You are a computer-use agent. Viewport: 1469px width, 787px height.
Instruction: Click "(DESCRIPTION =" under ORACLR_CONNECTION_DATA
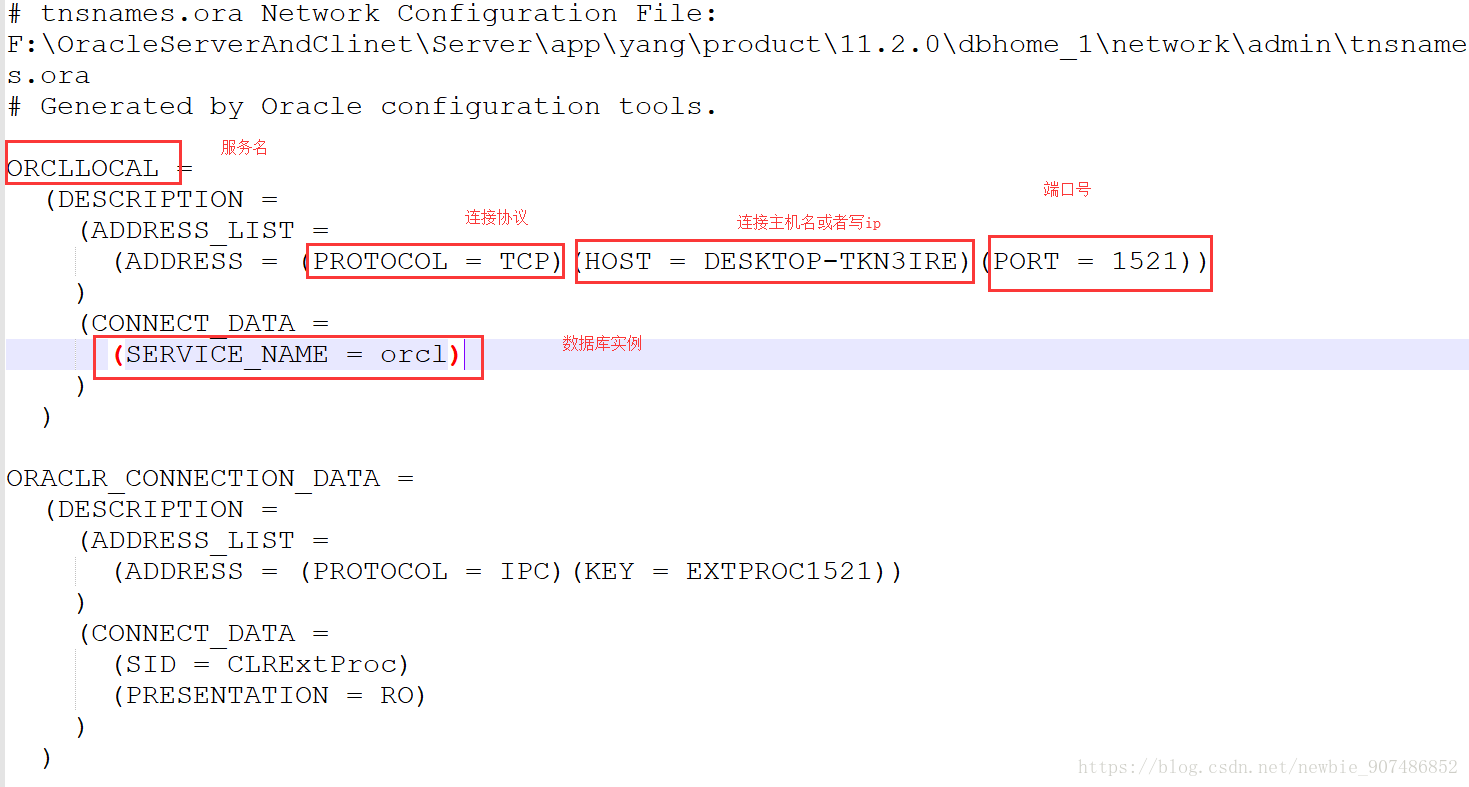(161, 510)
